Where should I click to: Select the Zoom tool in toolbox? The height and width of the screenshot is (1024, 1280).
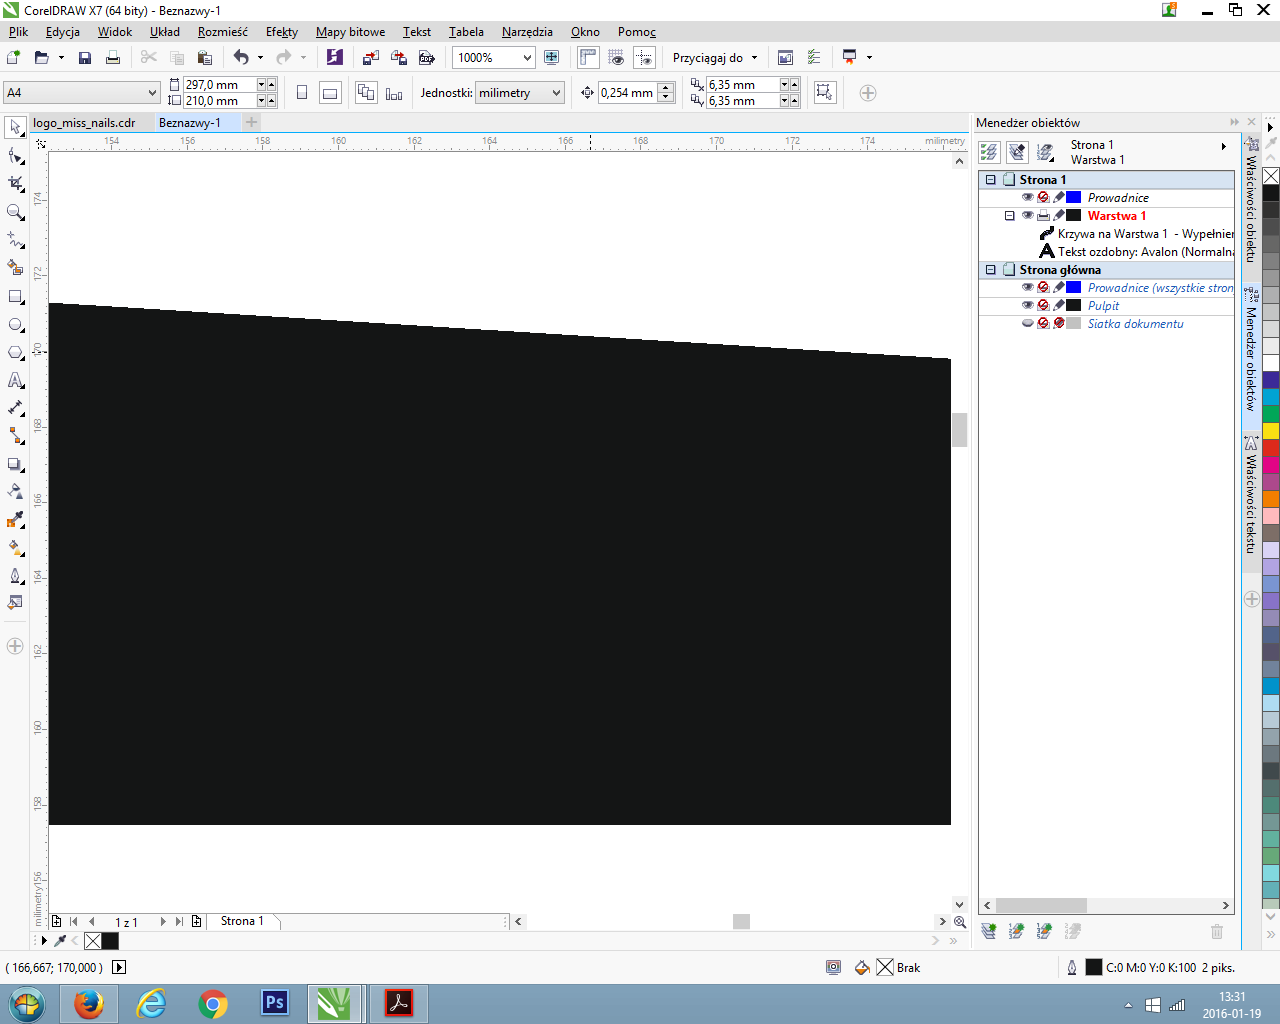pyautogui.click(x=15, y=212)
